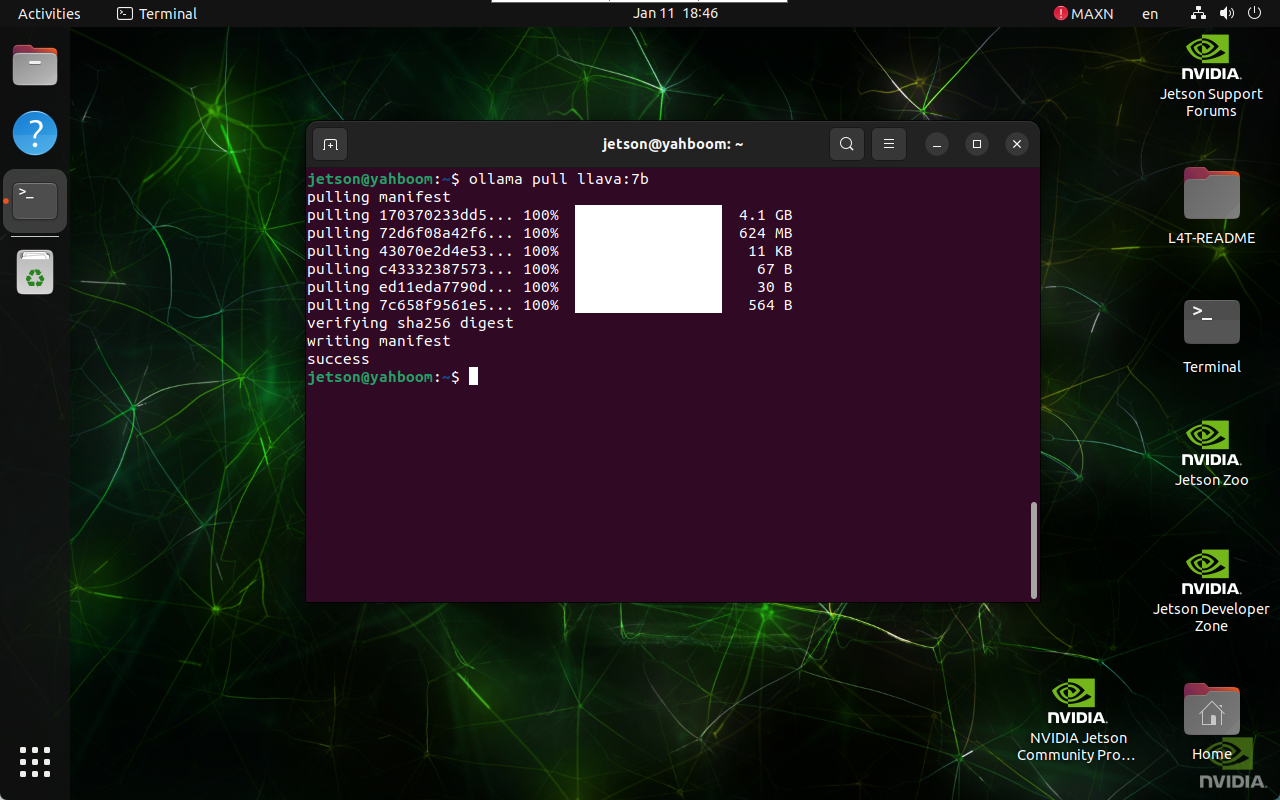The height and width of the screenshot is (800, 1280).
Task: Click the 'pulling manifest' line
Action: pos(379,197)
